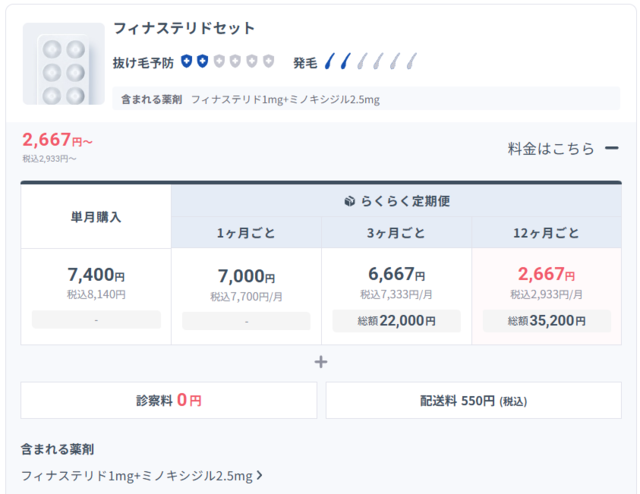Image resolution: width=640 pixels, height=494 pixels.
Task: Click the last gray shield icon
Action: coord(268,62)
